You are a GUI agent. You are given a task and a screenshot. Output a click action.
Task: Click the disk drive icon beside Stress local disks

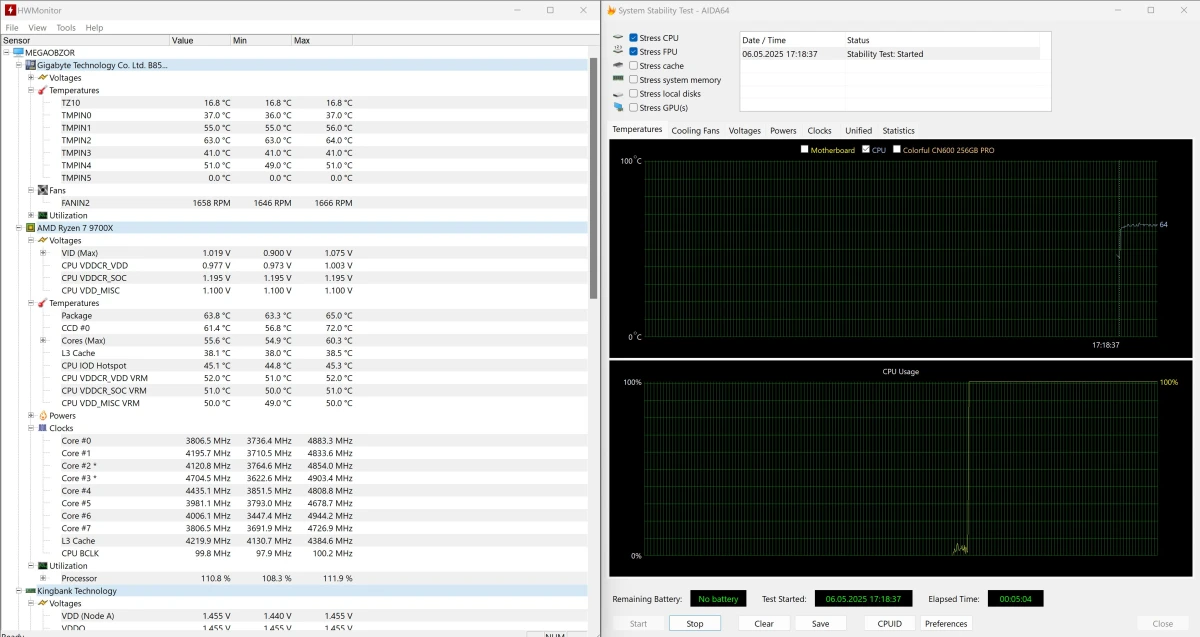point(618,93)
